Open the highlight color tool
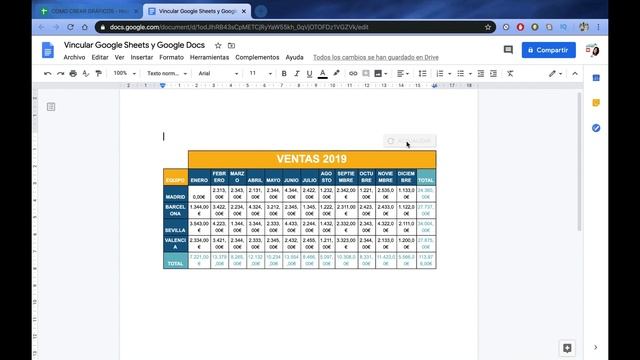 tap(336, 73)
